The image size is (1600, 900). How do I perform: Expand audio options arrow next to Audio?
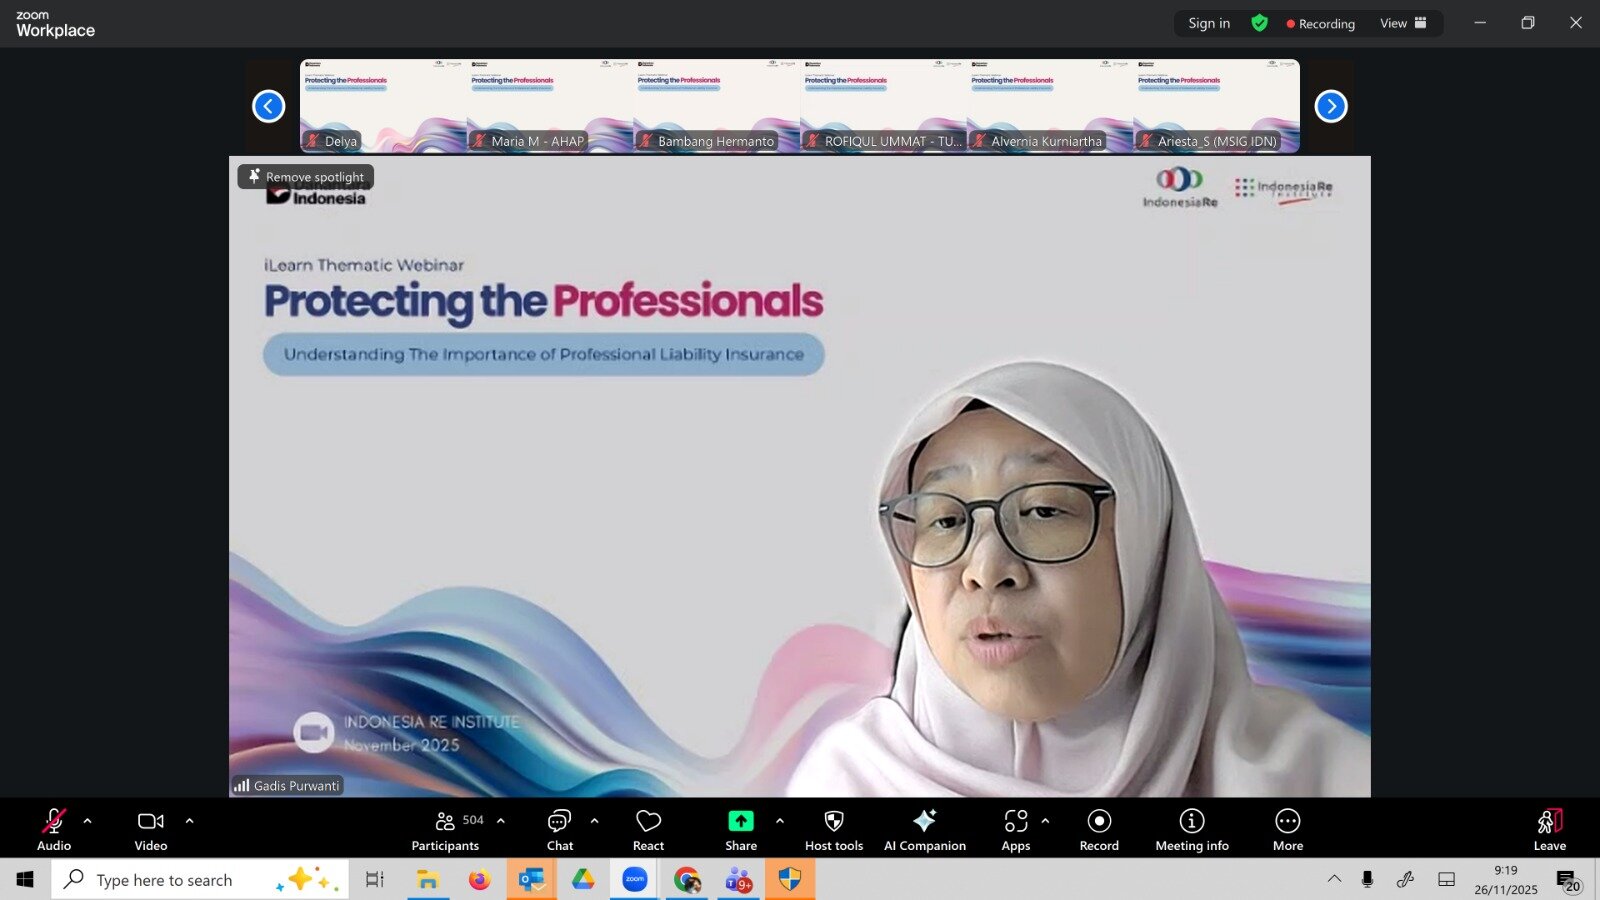click(x=88, y=821)
